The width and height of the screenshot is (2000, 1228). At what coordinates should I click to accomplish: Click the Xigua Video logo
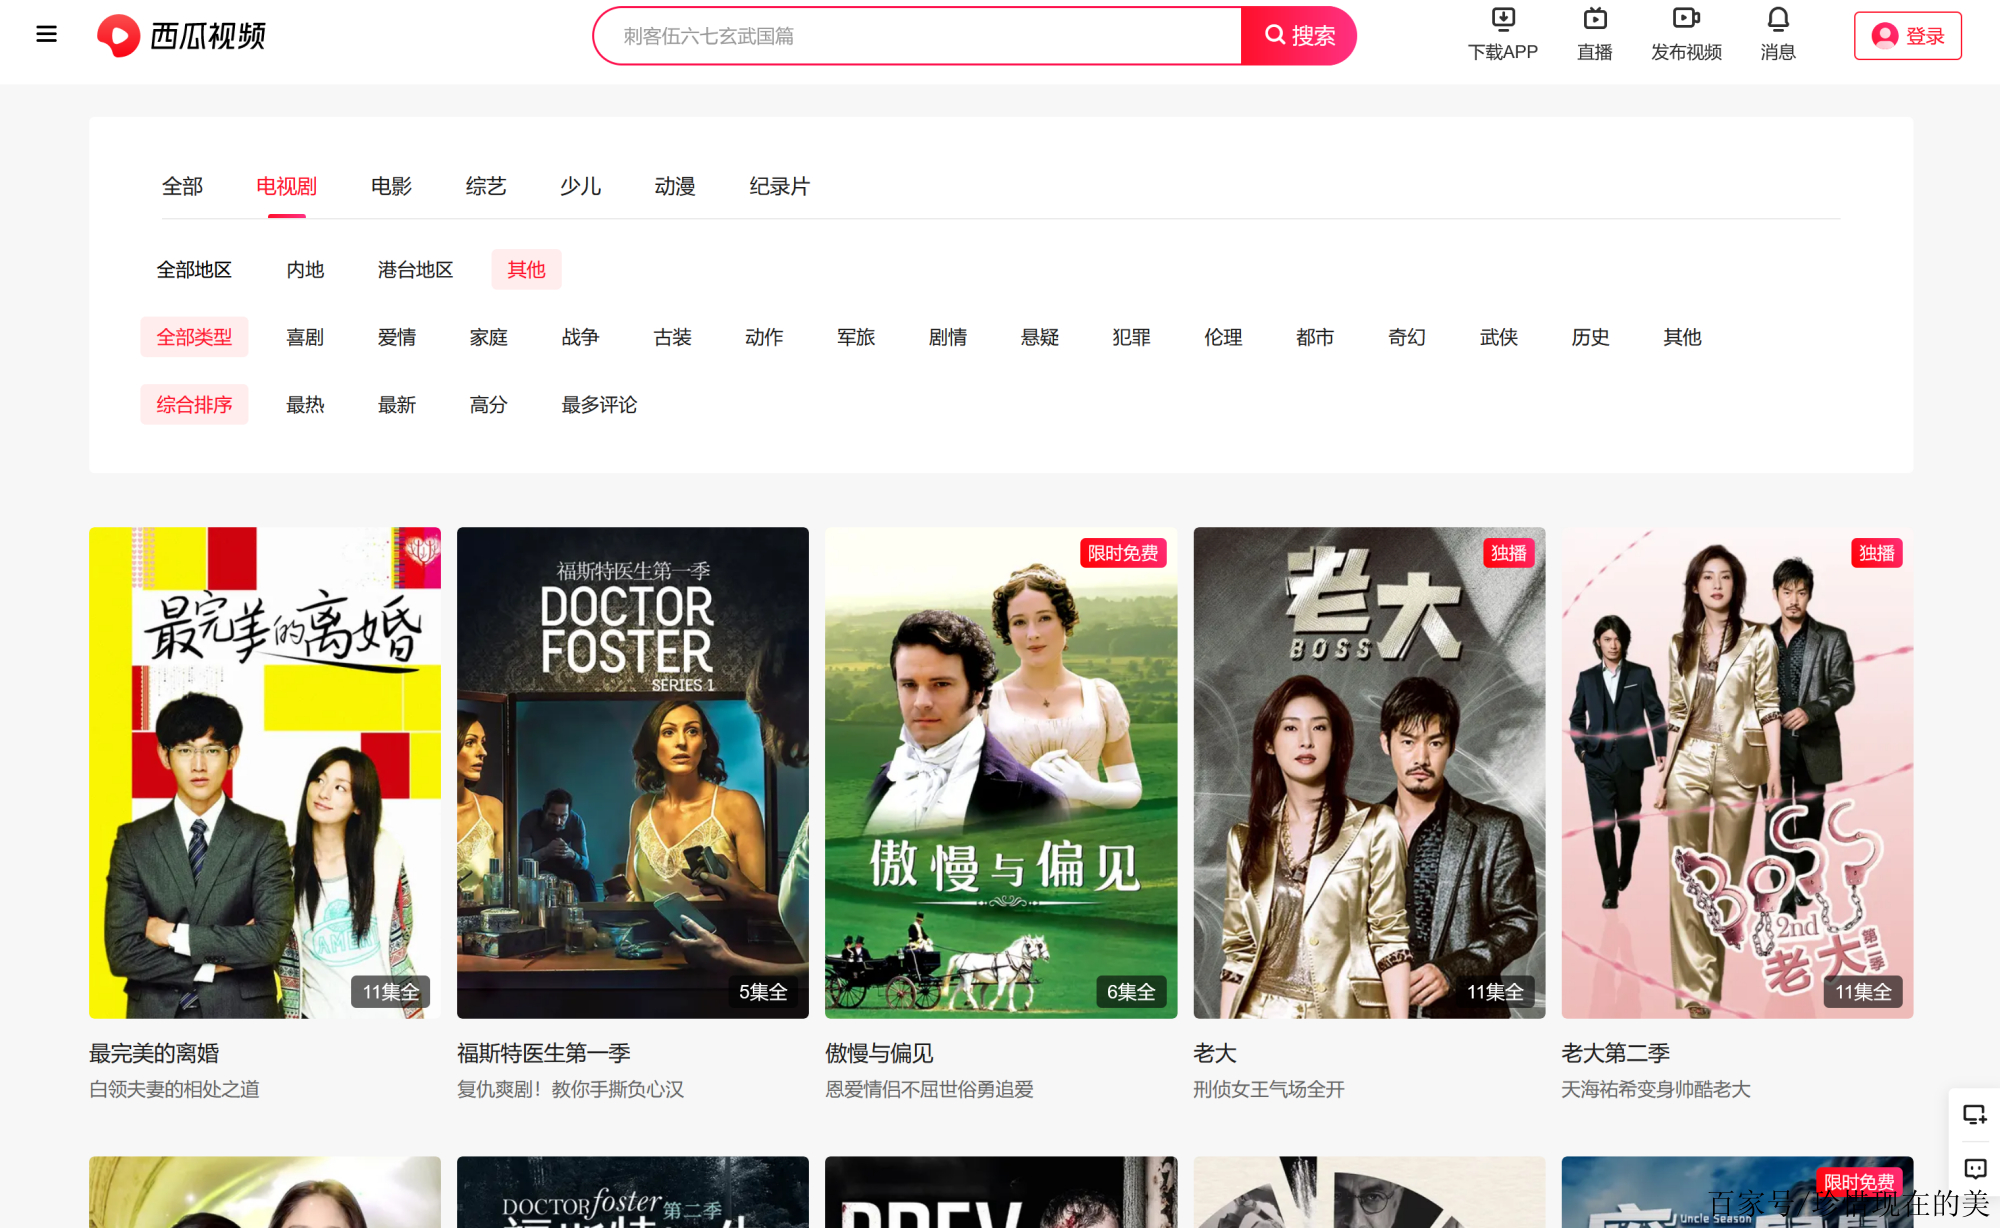pyautogui.click(x=181, y=36)
